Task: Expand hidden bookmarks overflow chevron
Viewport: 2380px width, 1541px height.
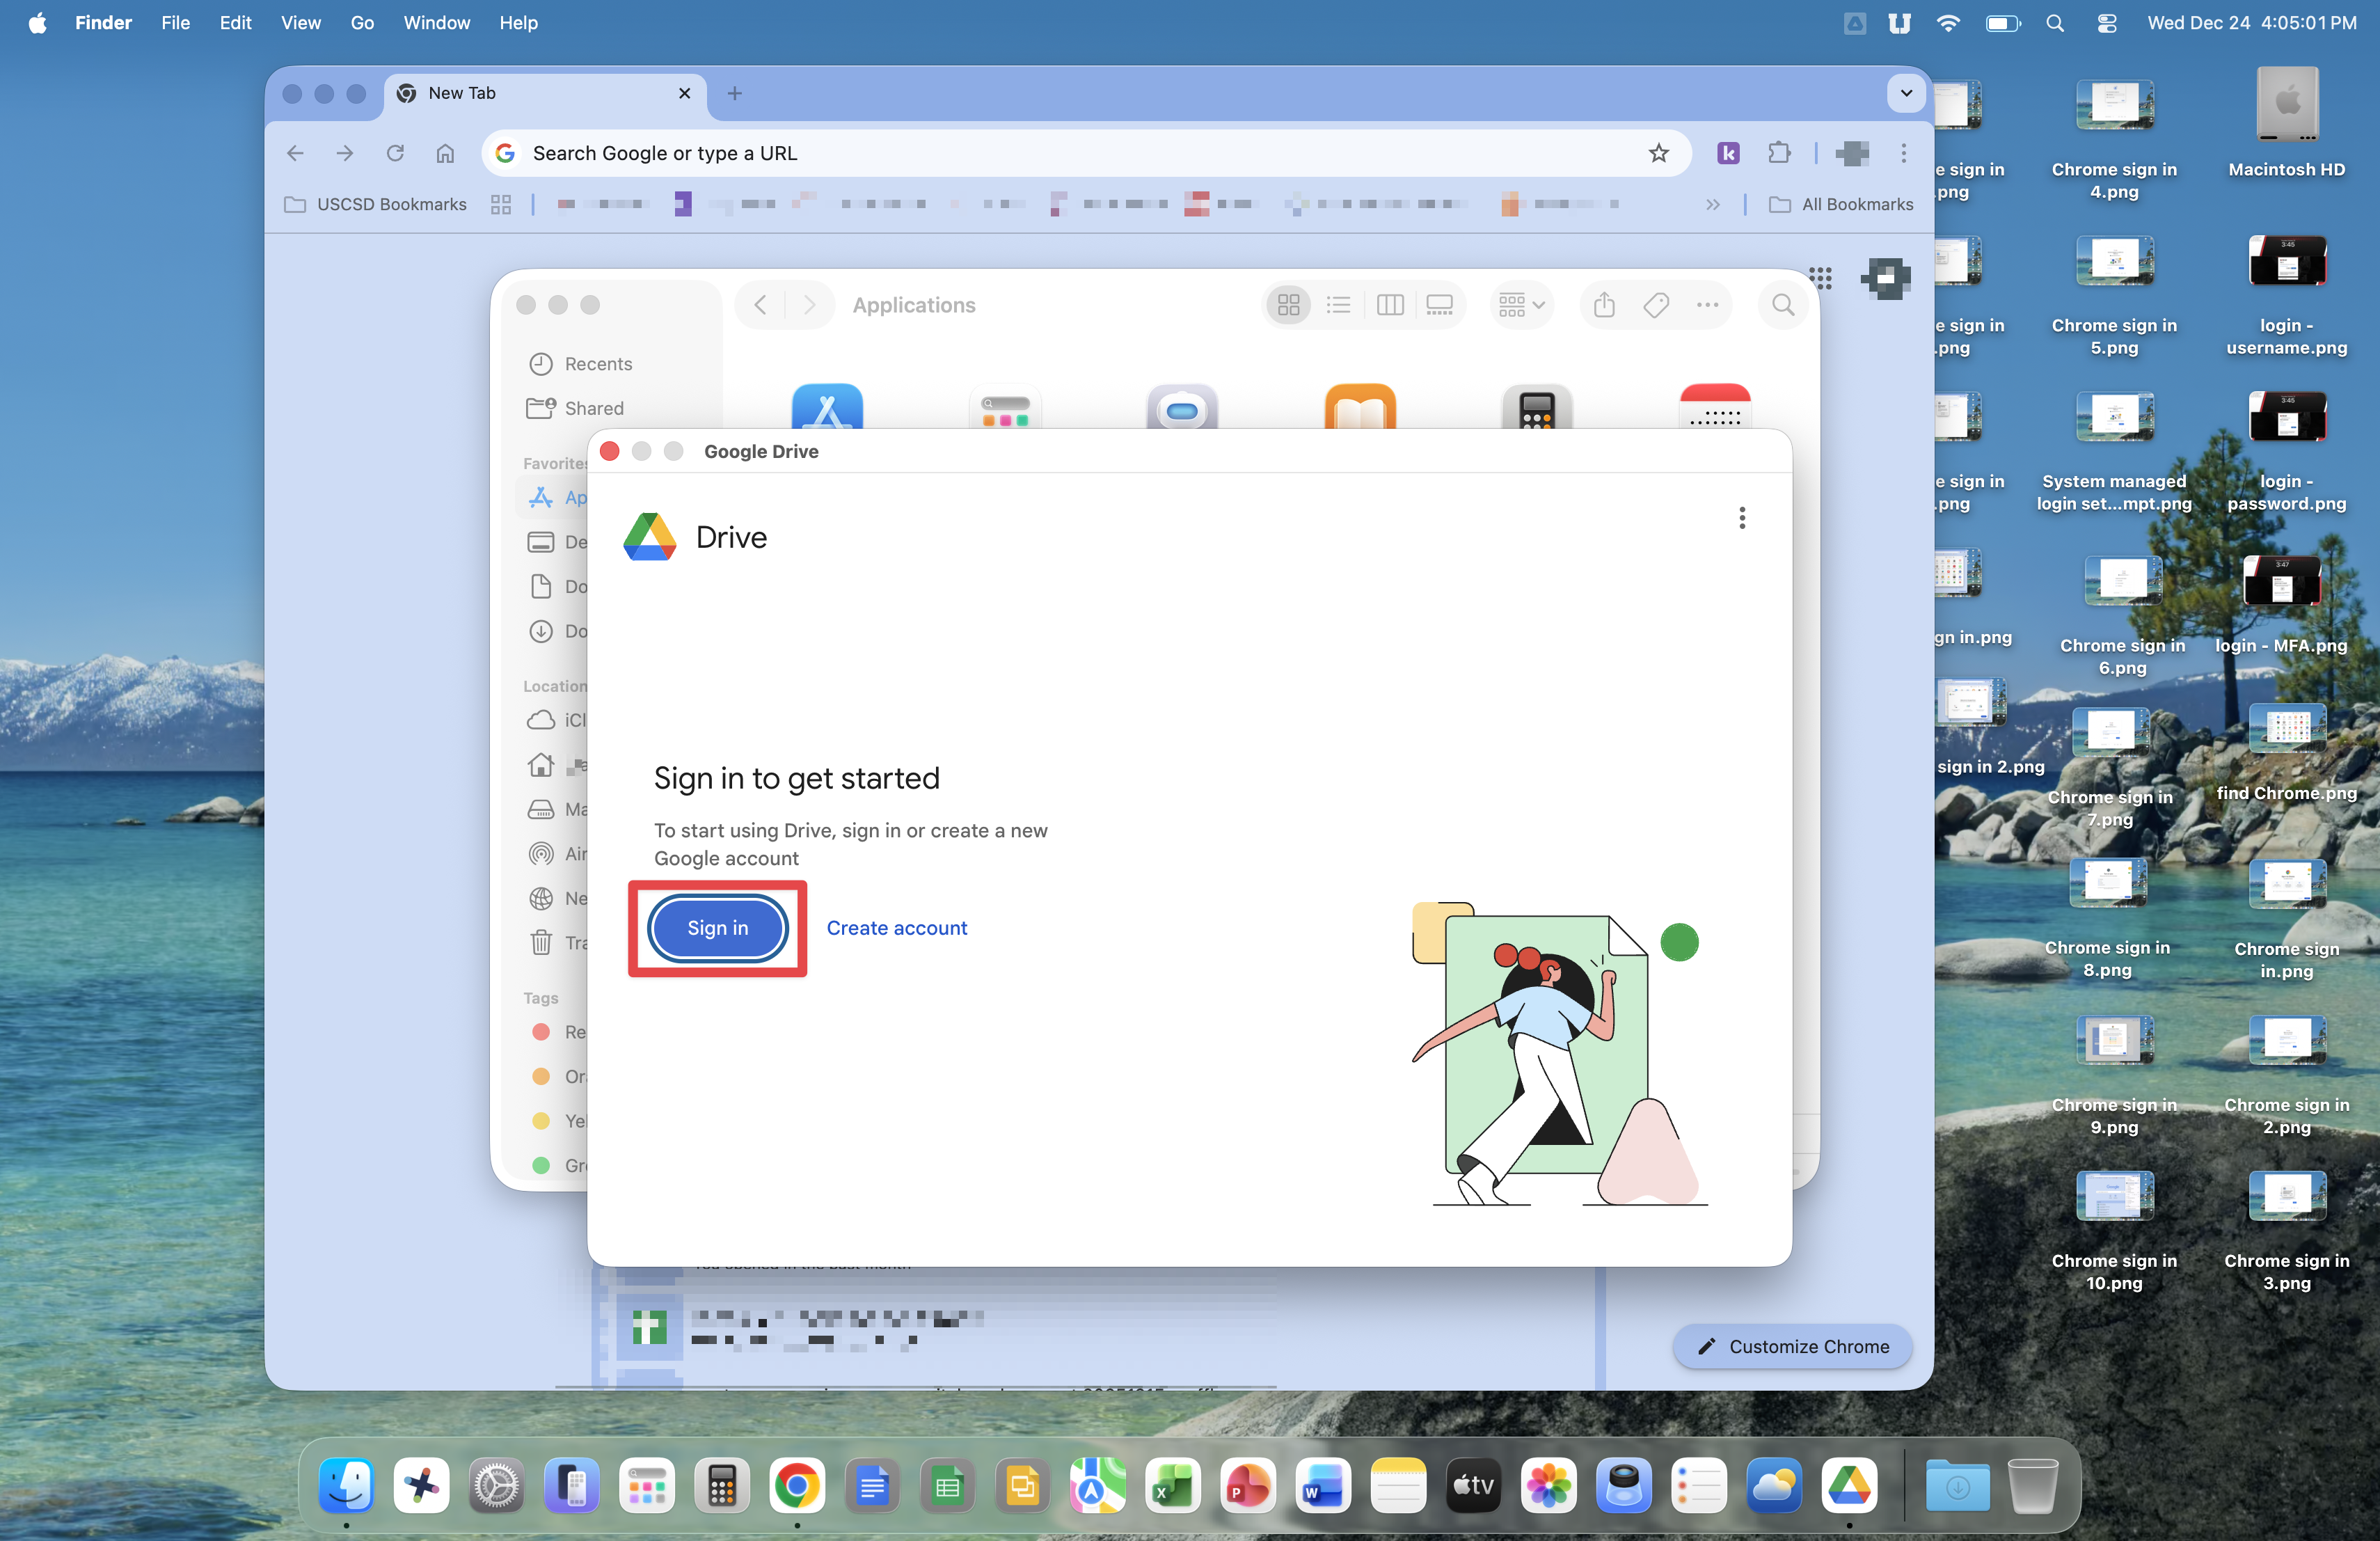Action: pyautogui.click(x=1713, y=204)
